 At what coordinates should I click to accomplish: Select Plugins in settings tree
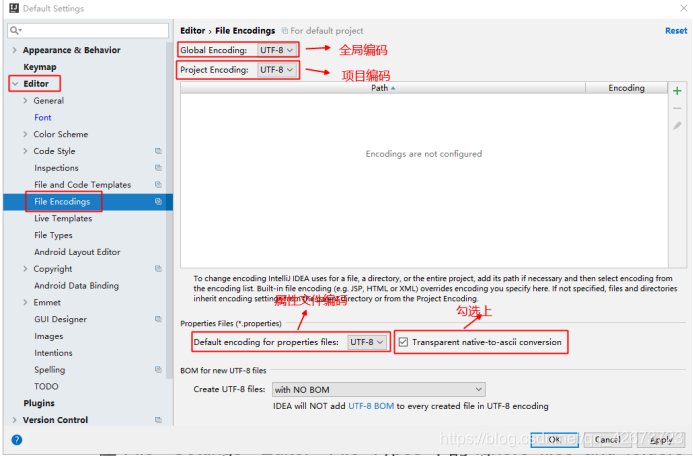click(39, 403)
